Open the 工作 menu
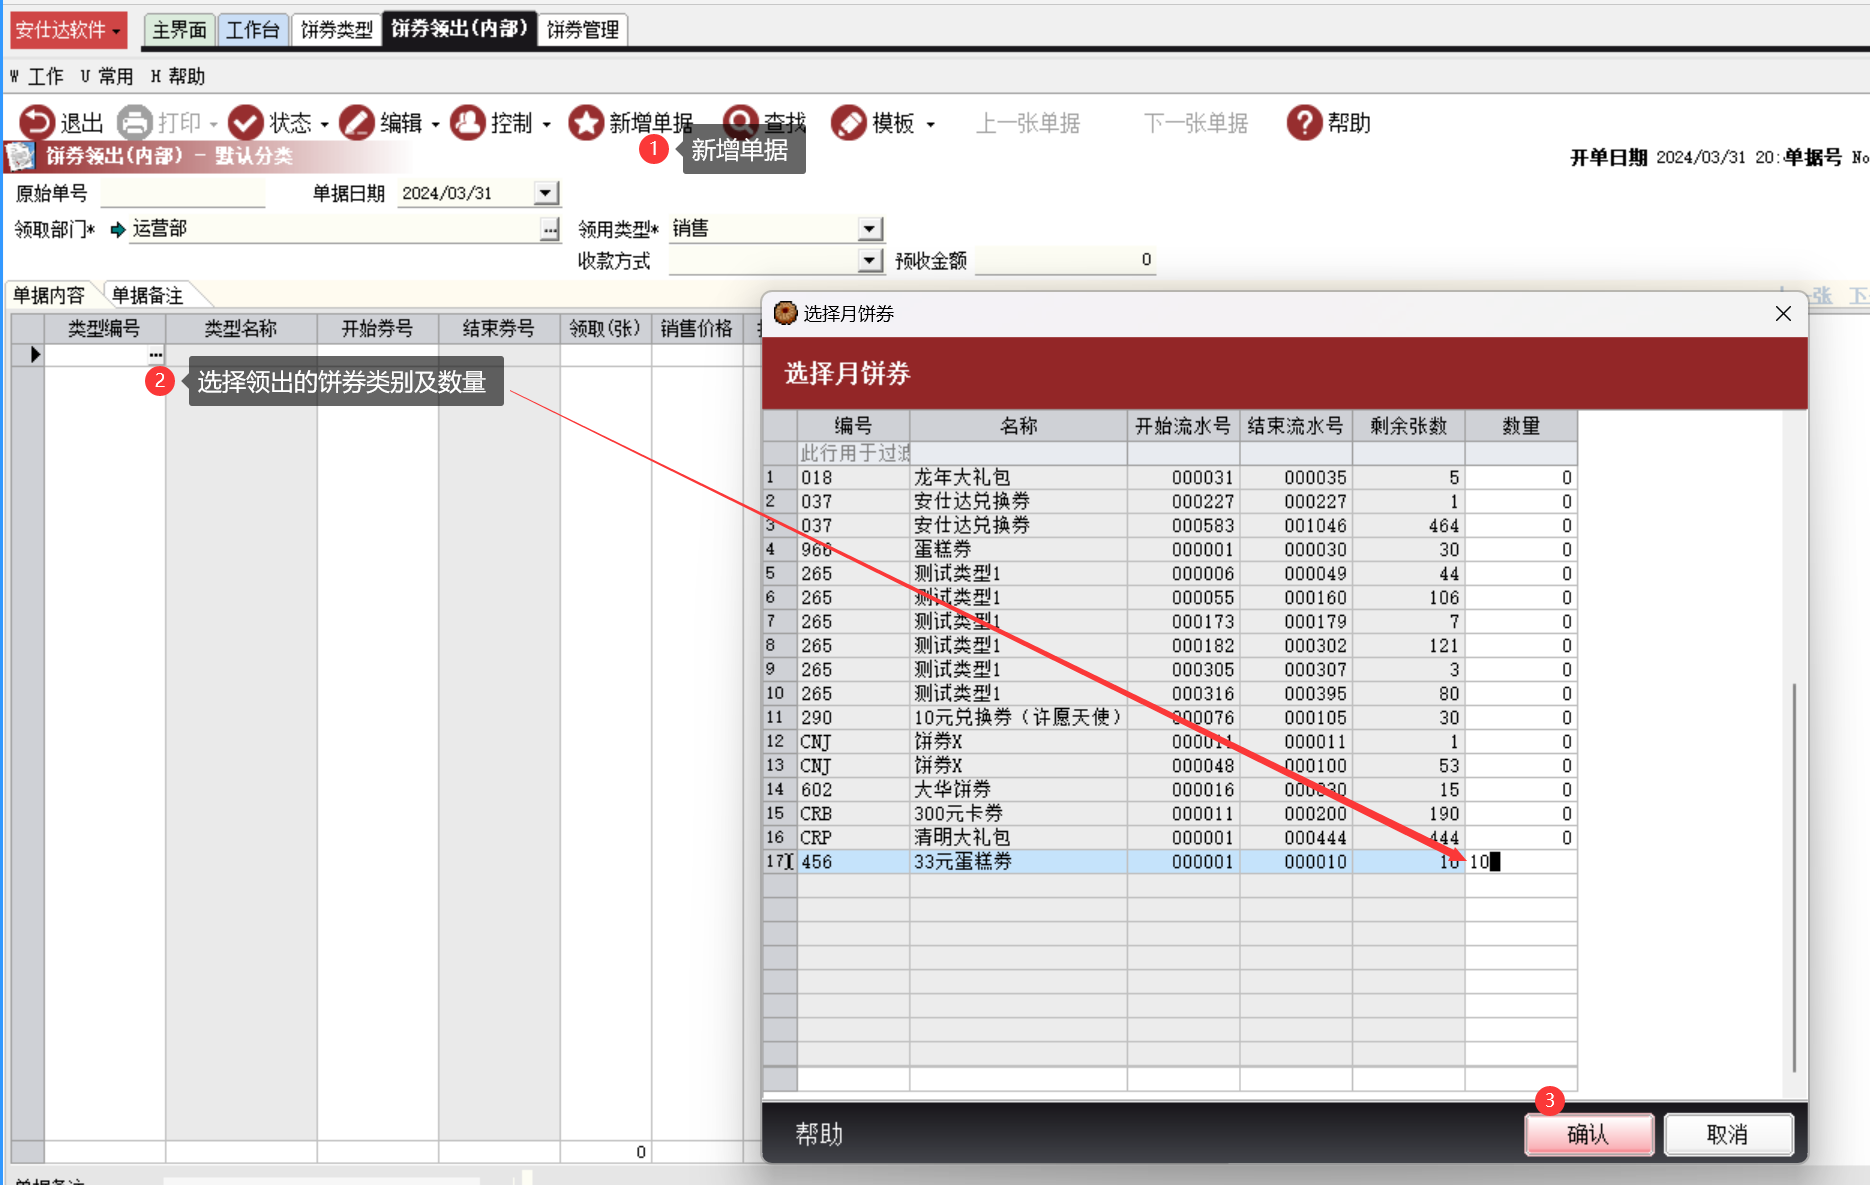The width and height of the screenshot is (1870, 1185). click(x=37, y=76)
